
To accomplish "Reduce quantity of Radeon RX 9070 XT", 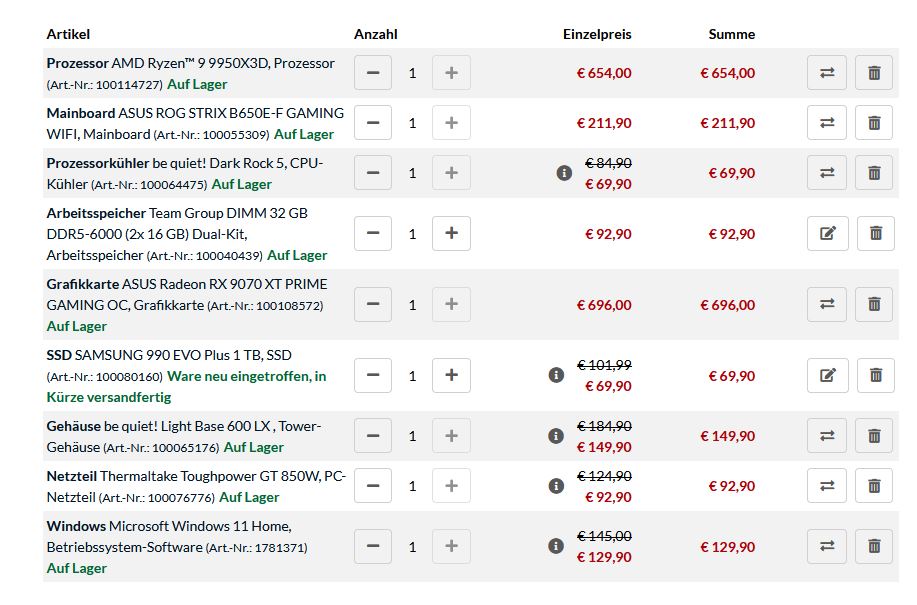I will [x=373, y=304].
